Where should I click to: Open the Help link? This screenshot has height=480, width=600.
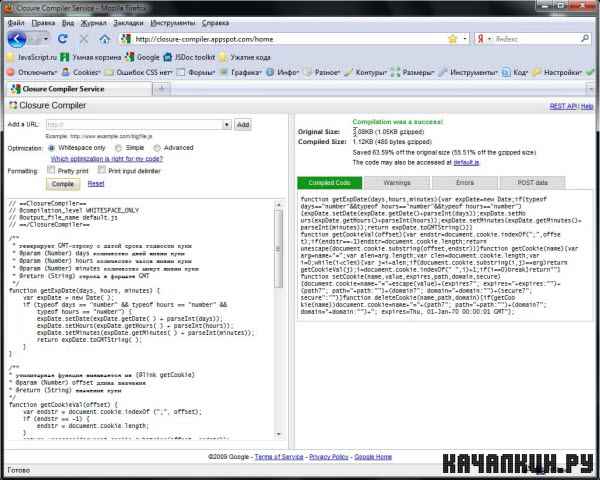pos(587,106)
